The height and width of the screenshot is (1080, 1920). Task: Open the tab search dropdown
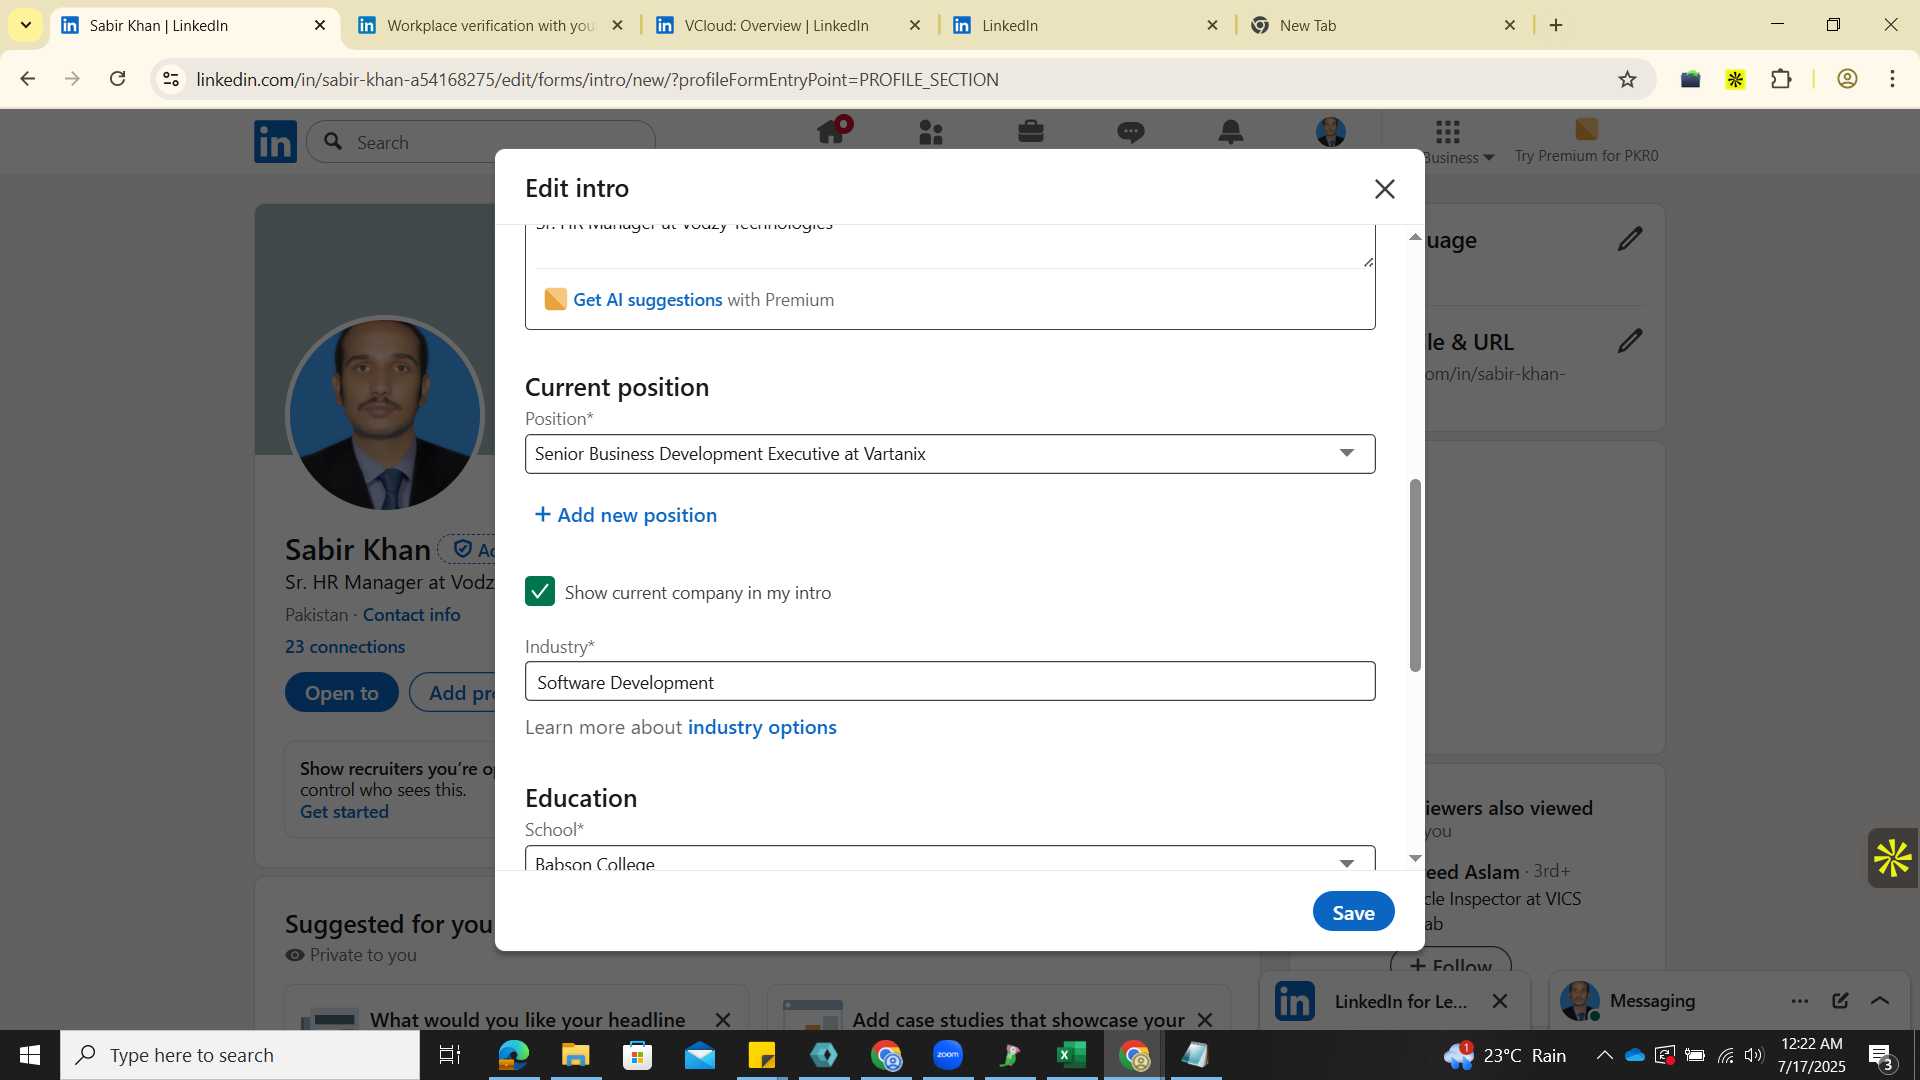(25, 25)
